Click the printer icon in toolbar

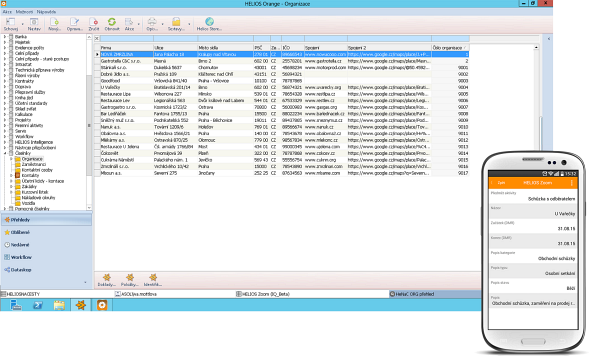tap(152, 22)
